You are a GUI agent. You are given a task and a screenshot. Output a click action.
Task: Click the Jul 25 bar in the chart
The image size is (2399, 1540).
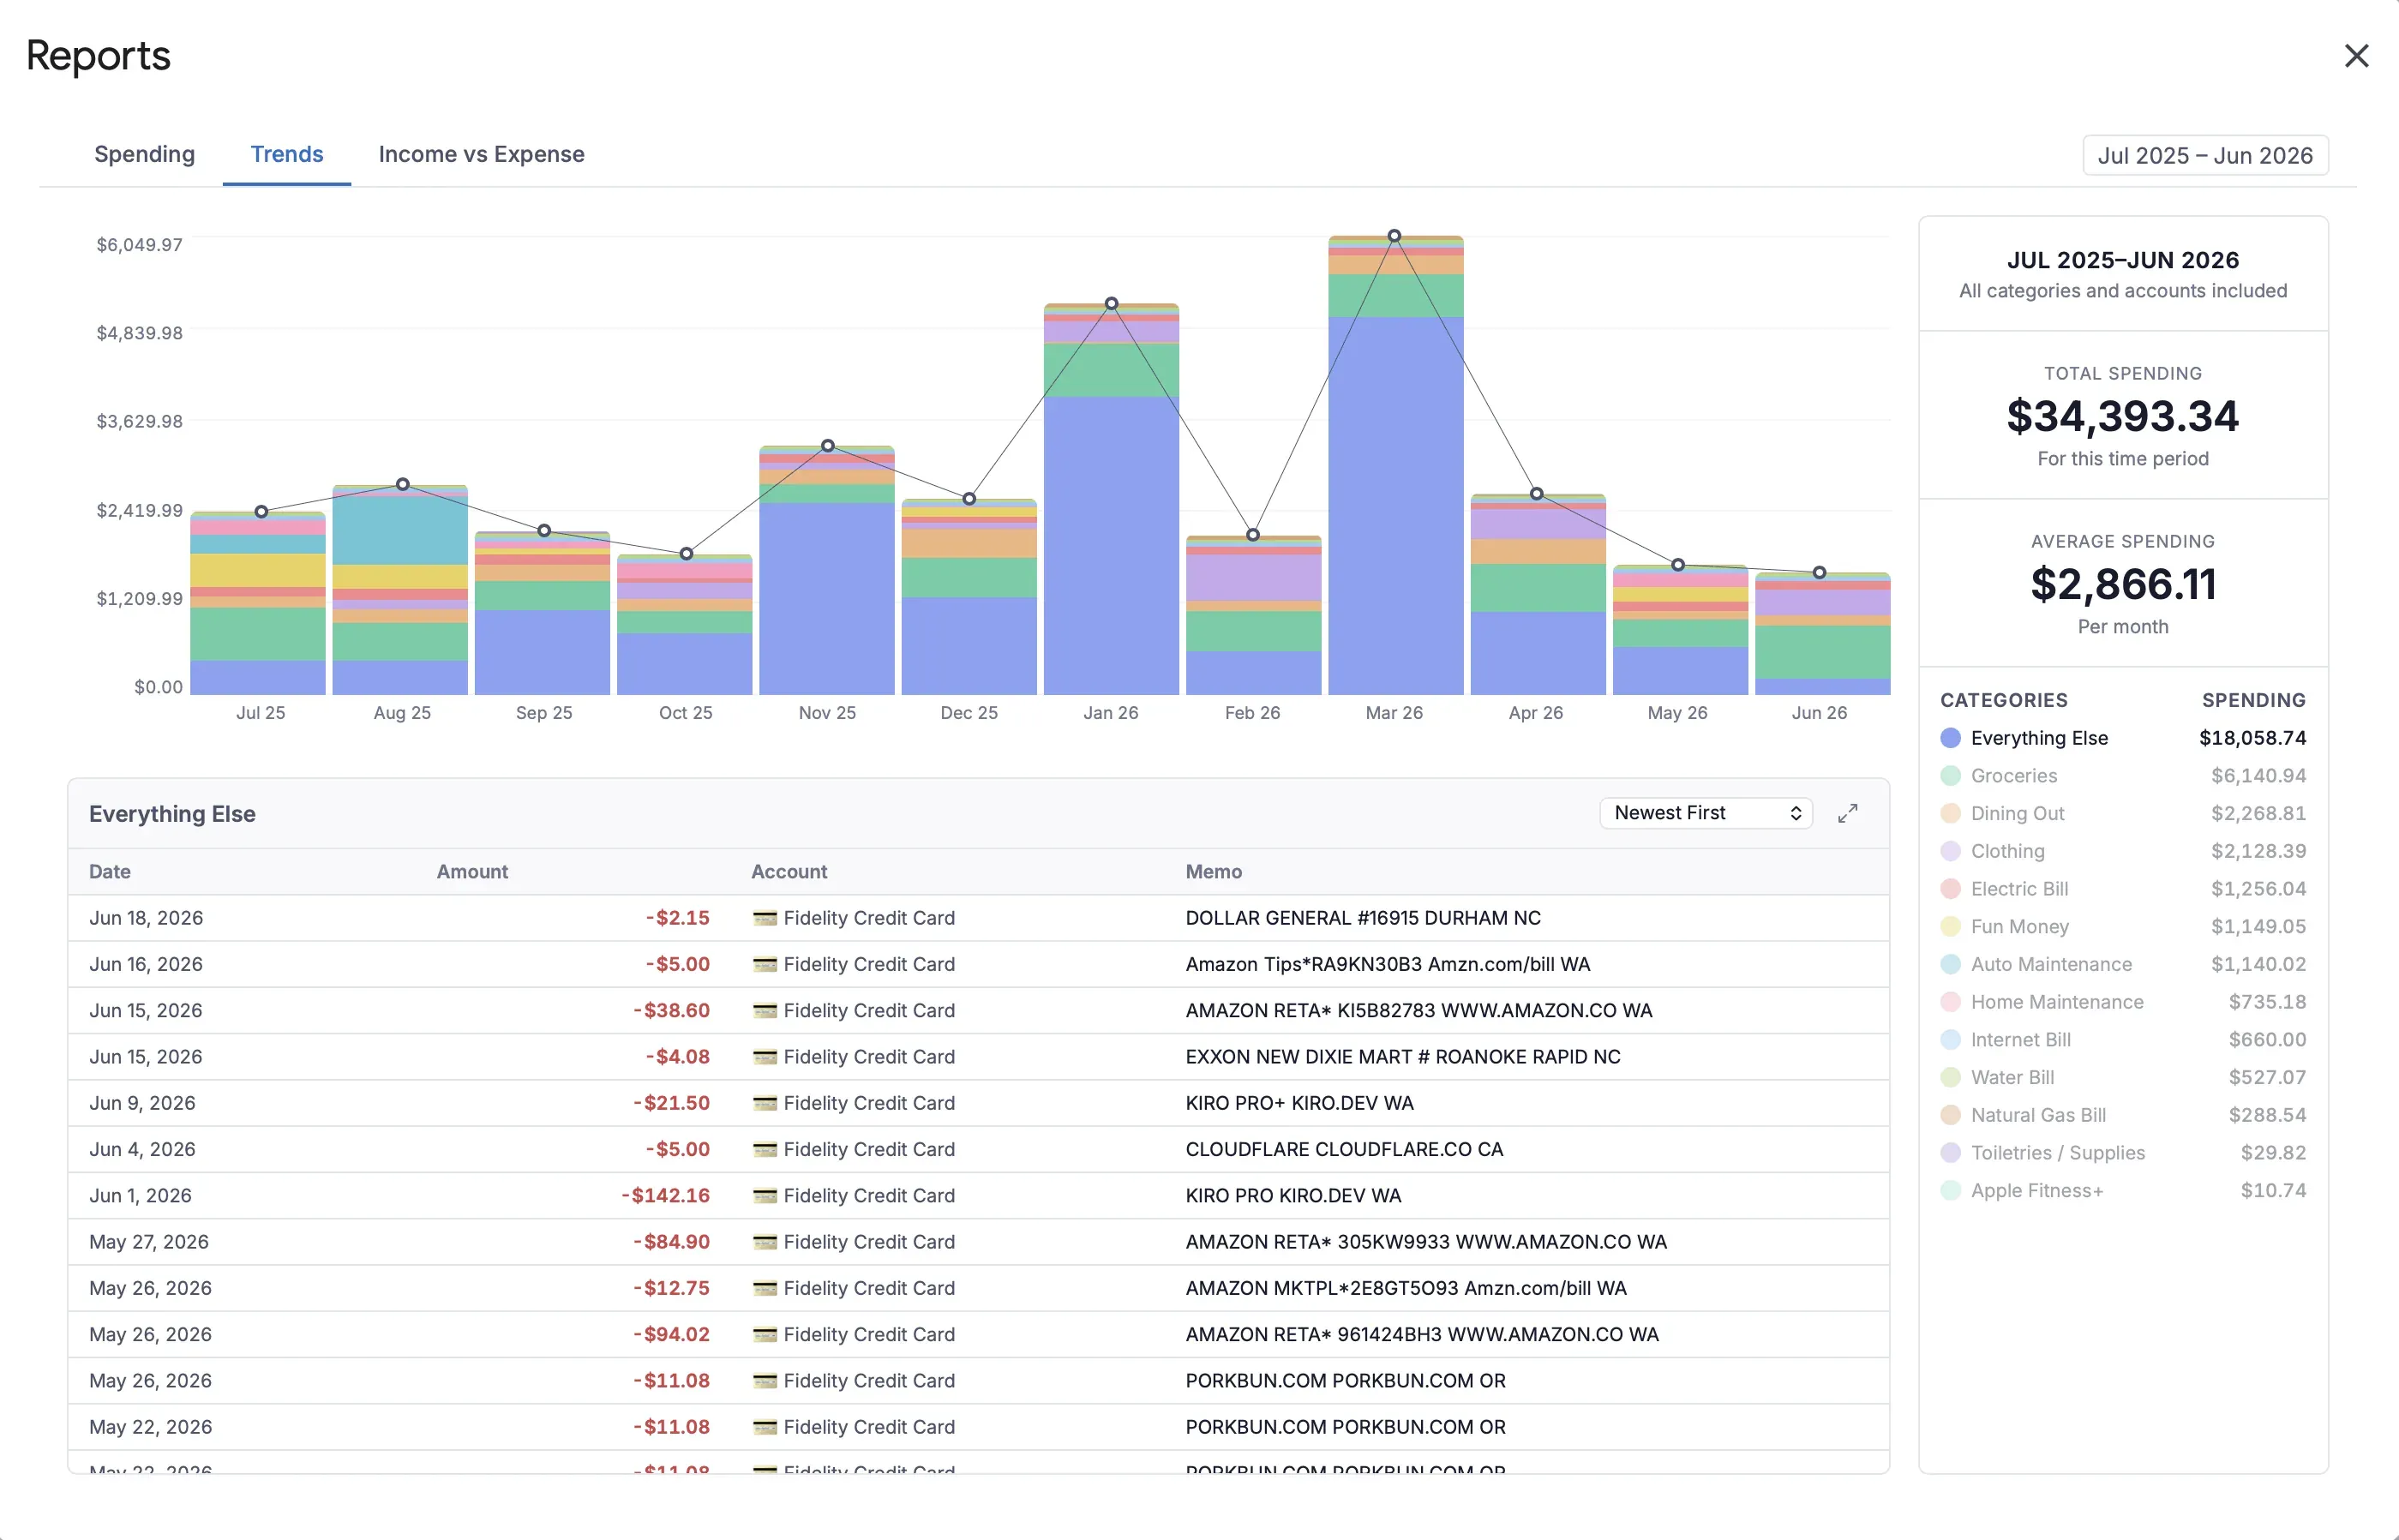pos(258,603)
